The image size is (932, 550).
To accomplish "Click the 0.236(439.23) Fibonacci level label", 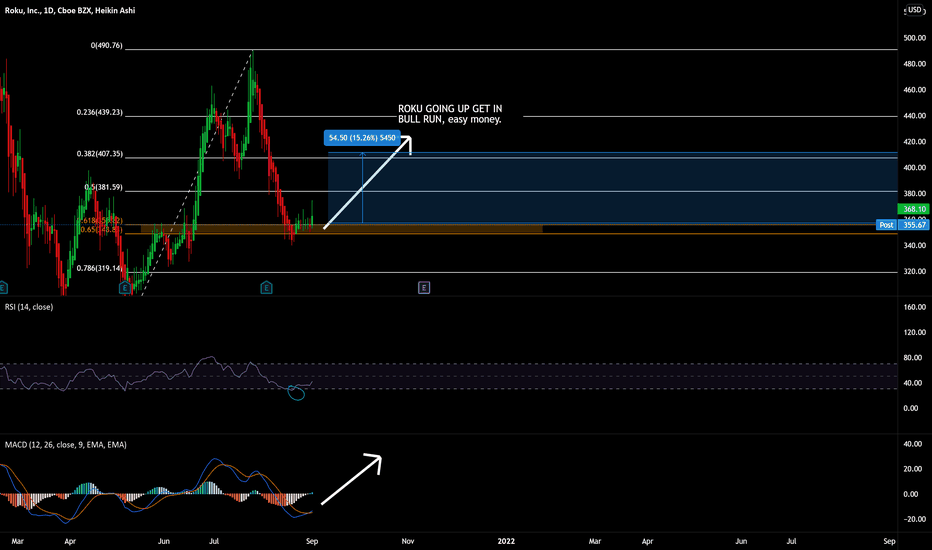I will point(99,112).
